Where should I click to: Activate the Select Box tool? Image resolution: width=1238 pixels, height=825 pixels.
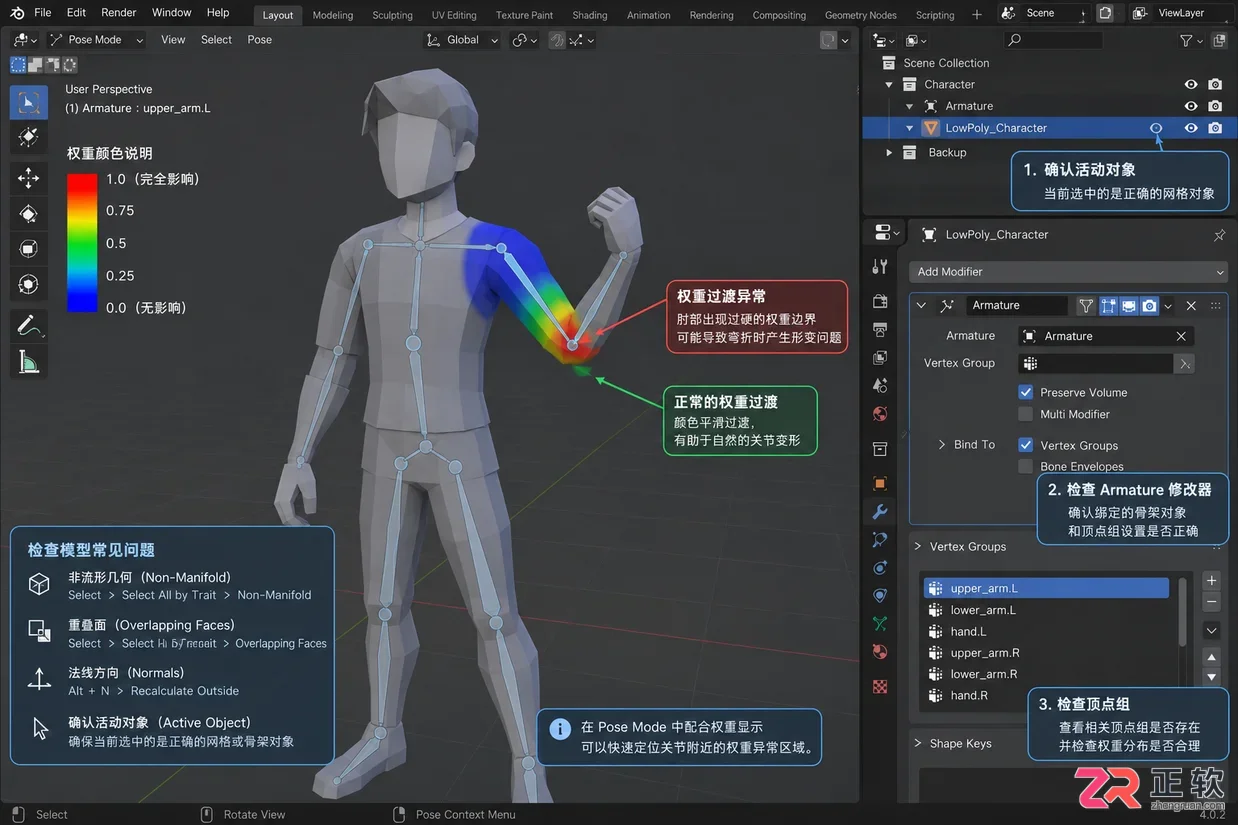[28, 101]
